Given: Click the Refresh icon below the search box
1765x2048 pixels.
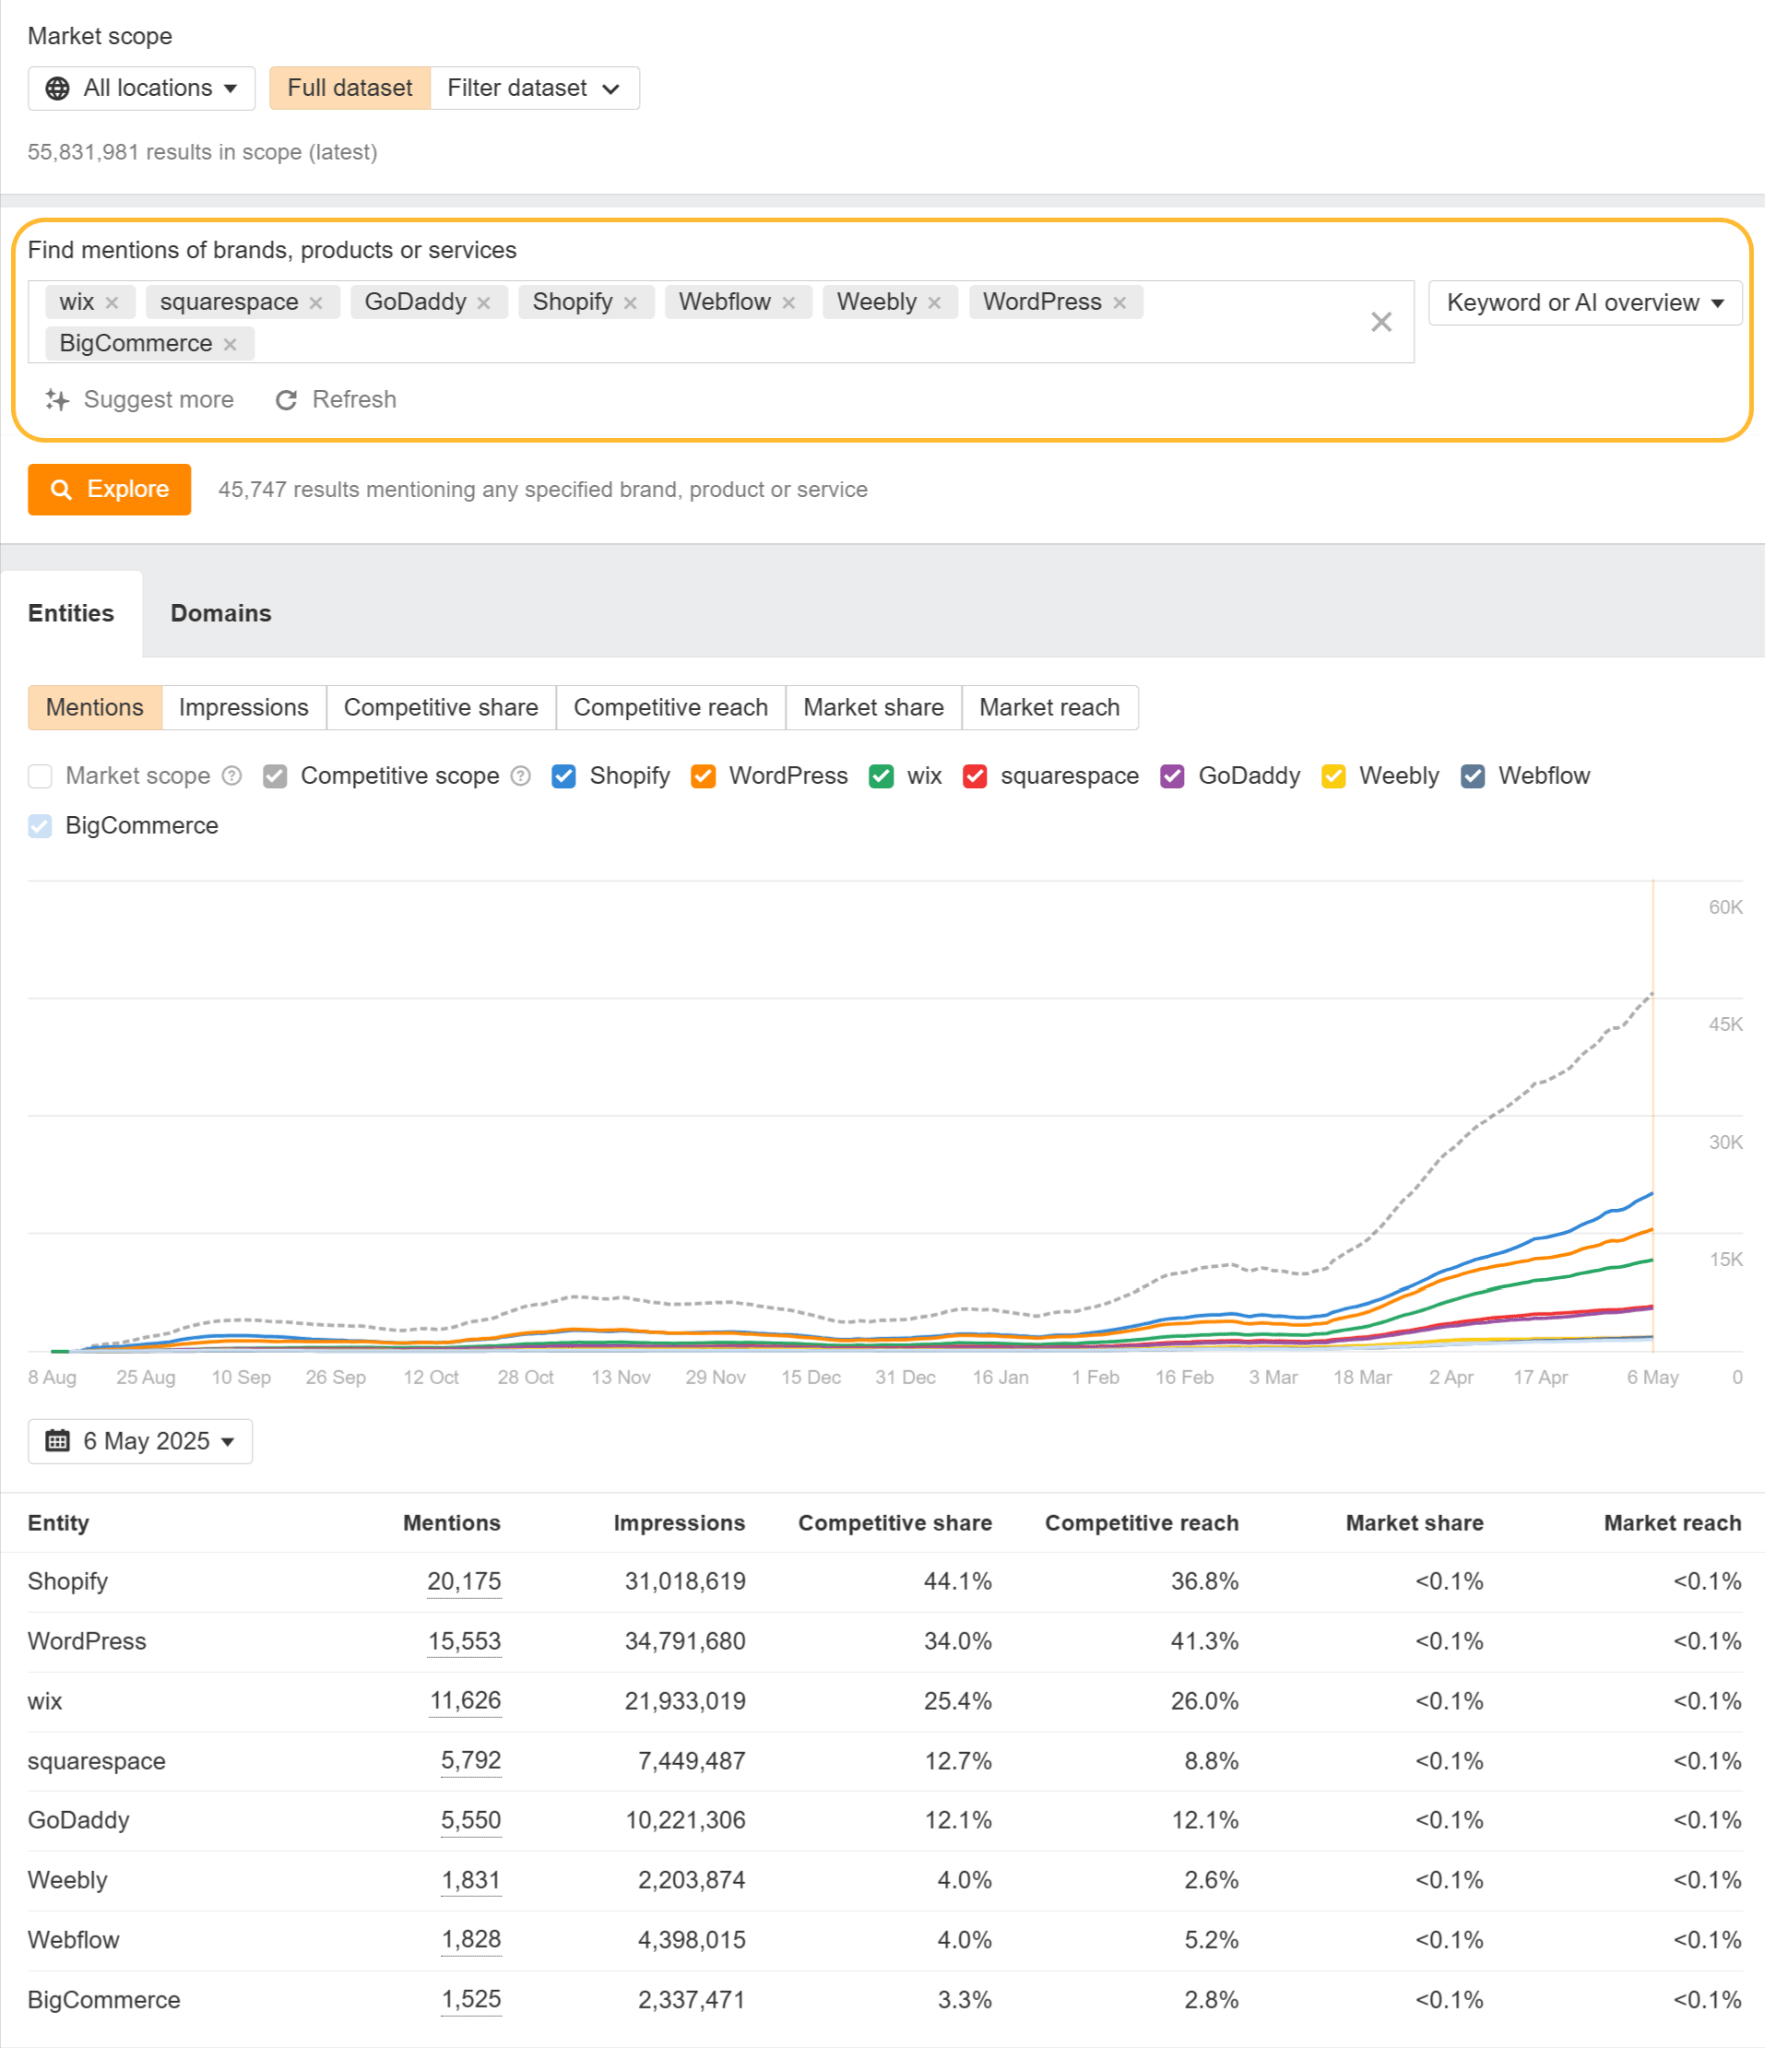Looking at the screenshot, I should coord(287,399).
